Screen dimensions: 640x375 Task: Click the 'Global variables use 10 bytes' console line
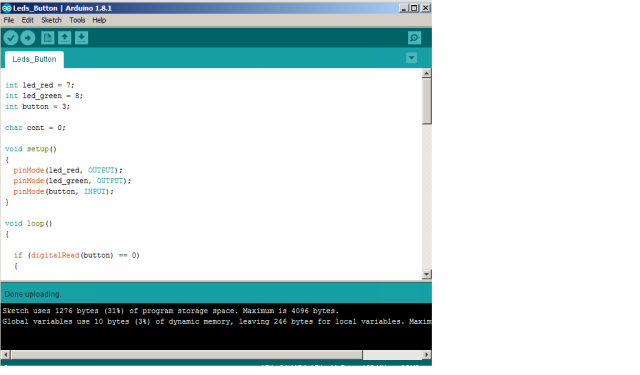tap(217, 322)
